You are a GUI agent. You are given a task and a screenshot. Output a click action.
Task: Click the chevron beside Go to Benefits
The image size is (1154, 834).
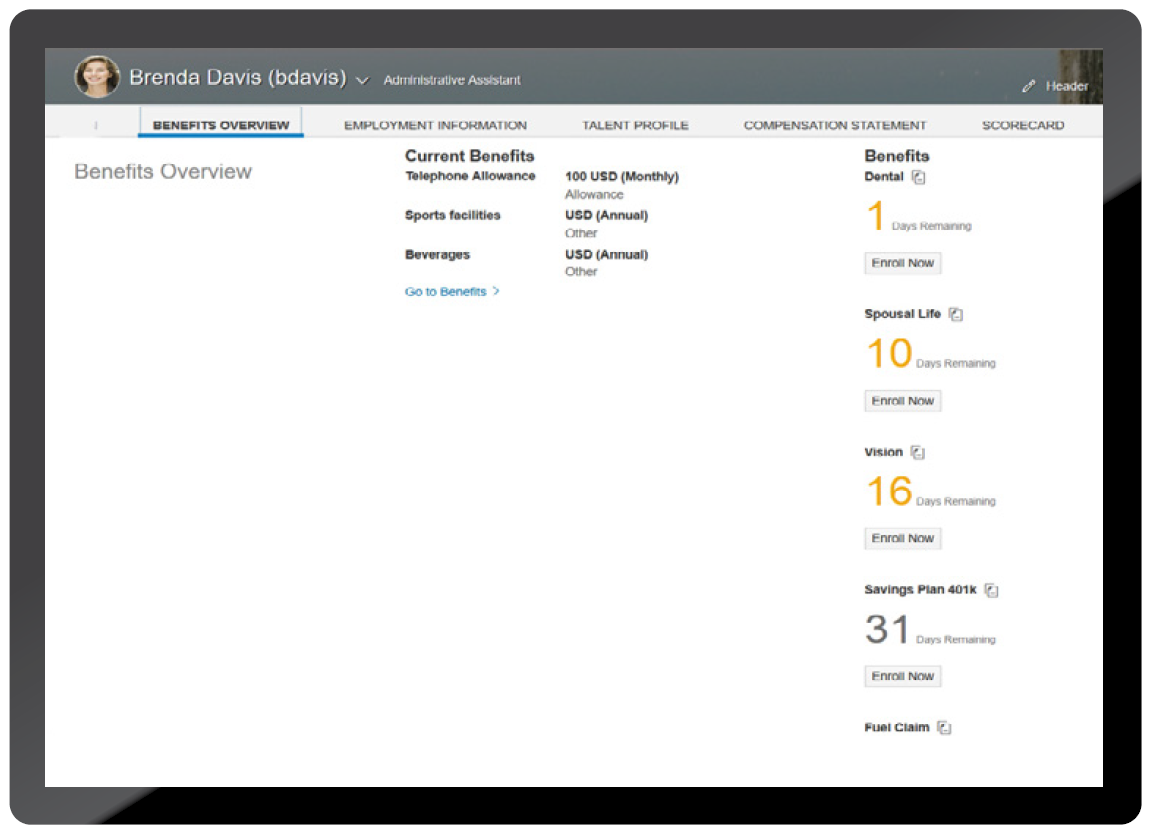496,292
